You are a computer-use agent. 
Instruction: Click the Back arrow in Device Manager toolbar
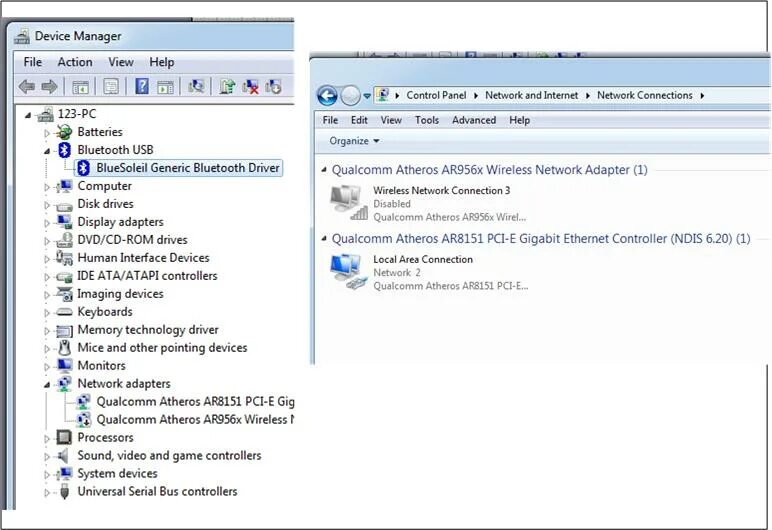point(27,87)
